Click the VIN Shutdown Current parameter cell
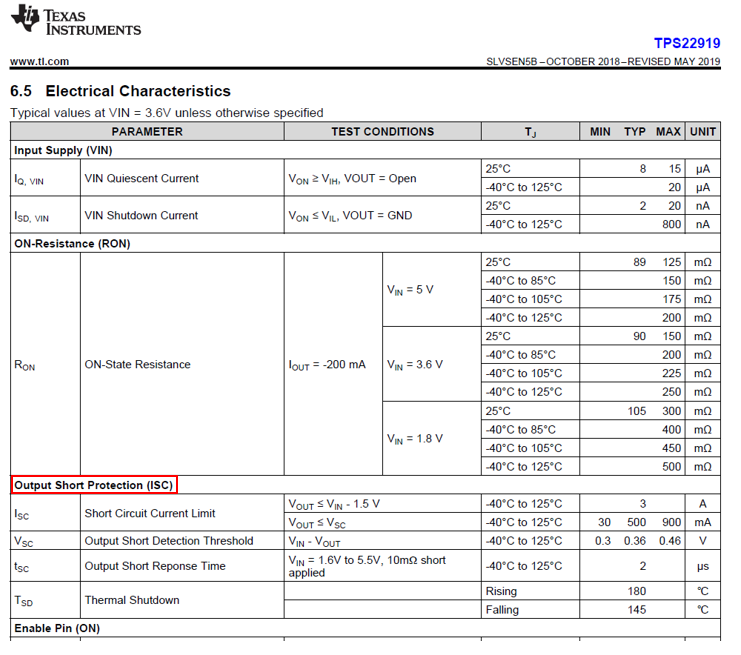 (182, 215)
